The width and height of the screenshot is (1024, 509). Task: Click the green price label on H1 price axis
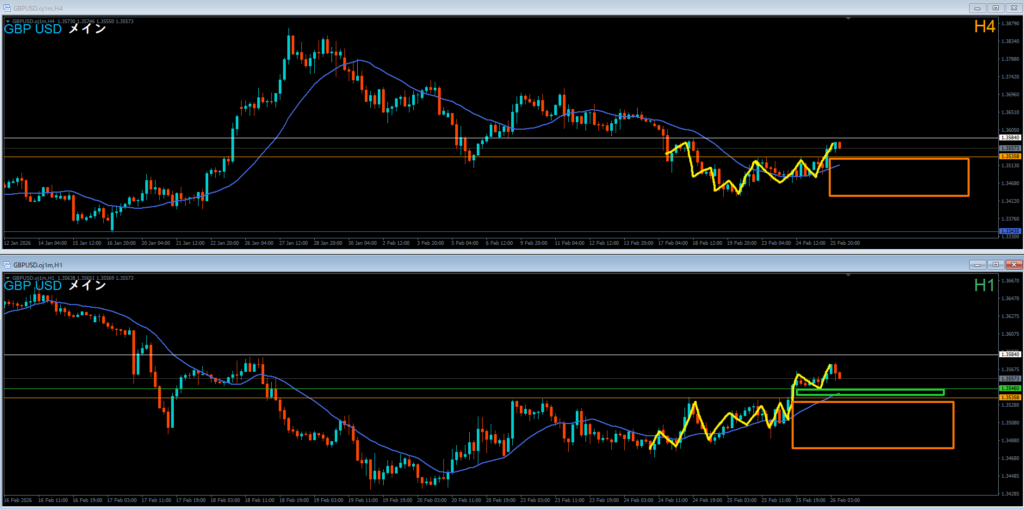[x=1010, y=388]
